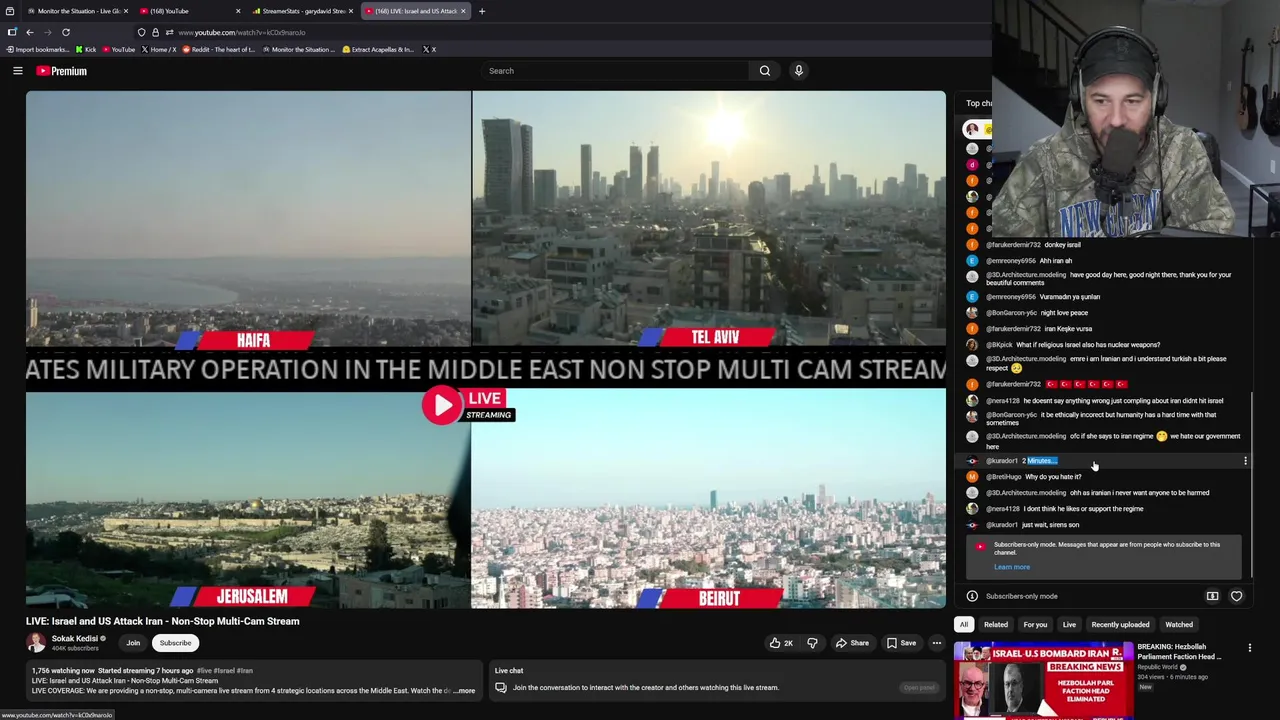Go to YouTube Premium home logo
1280x720 pixels.
tap(62, 71)
